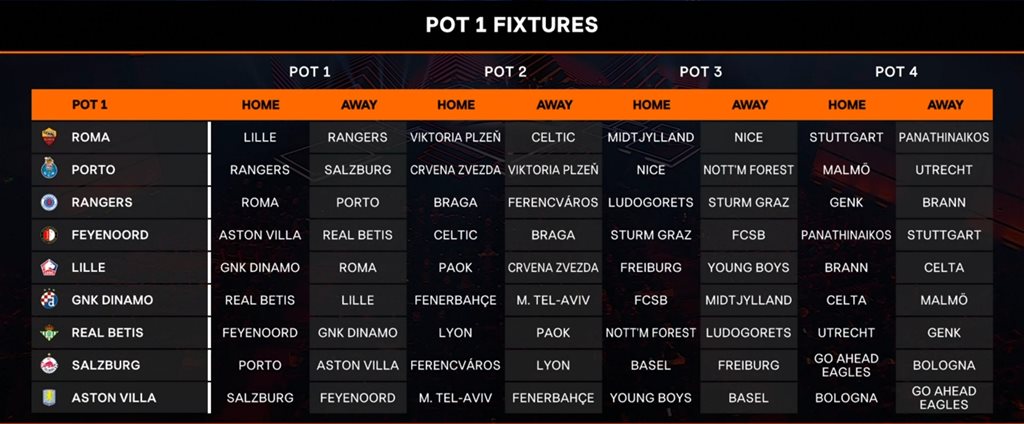This screenshot has height=424, width=1024.
Task: Select the Ferencváros cell in Rangers' row
Action: [x=553, y=202]
